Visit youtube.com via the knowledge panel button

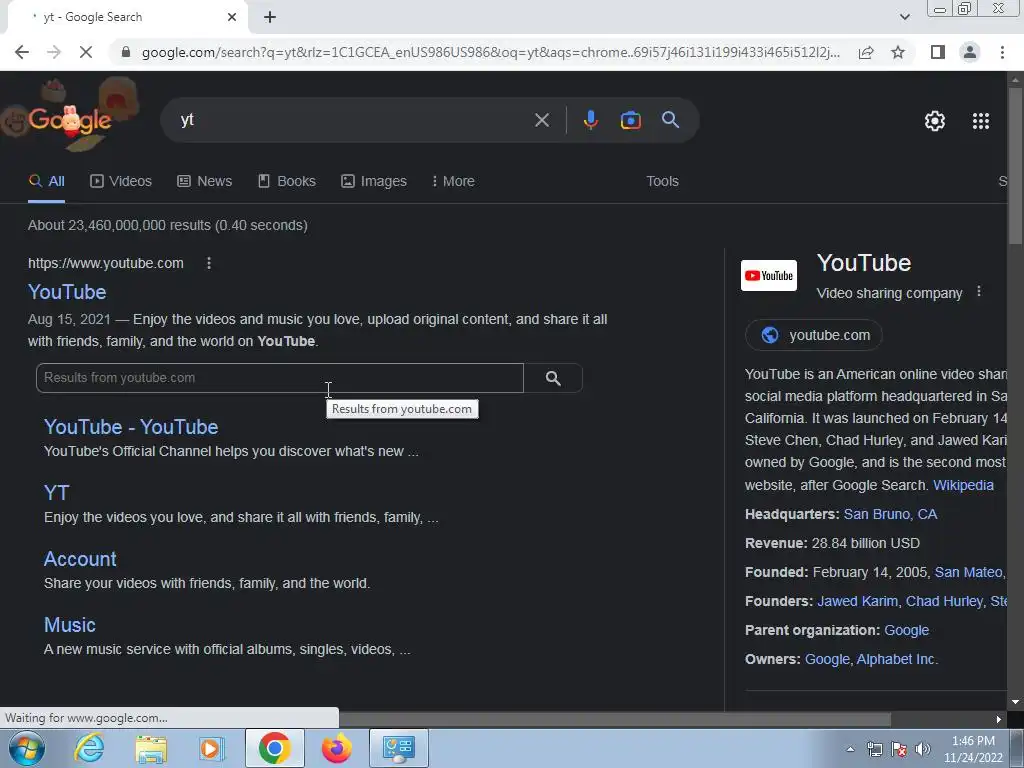pos(814,335)
